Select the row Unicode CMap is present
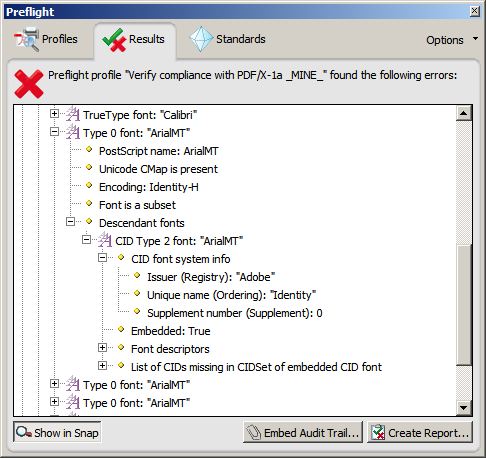 coord(158,169)
